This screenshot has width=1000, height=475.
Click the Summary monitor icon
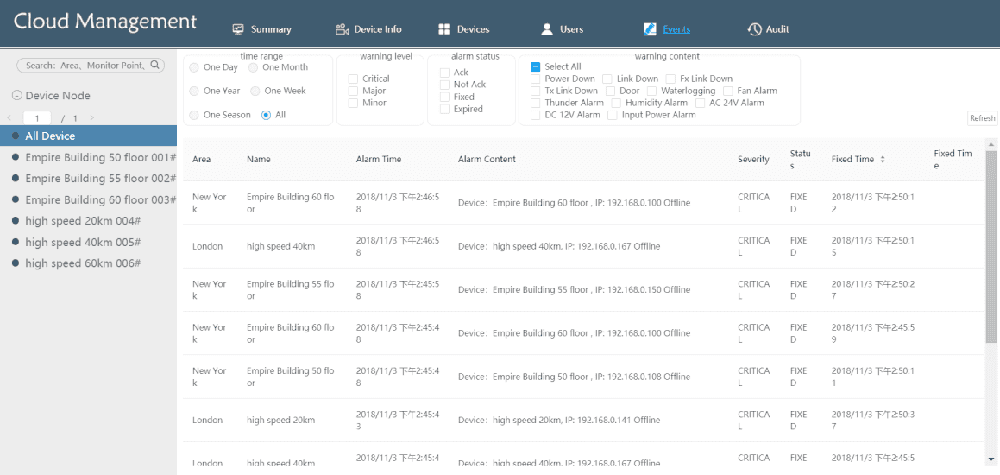coord(239,29)
